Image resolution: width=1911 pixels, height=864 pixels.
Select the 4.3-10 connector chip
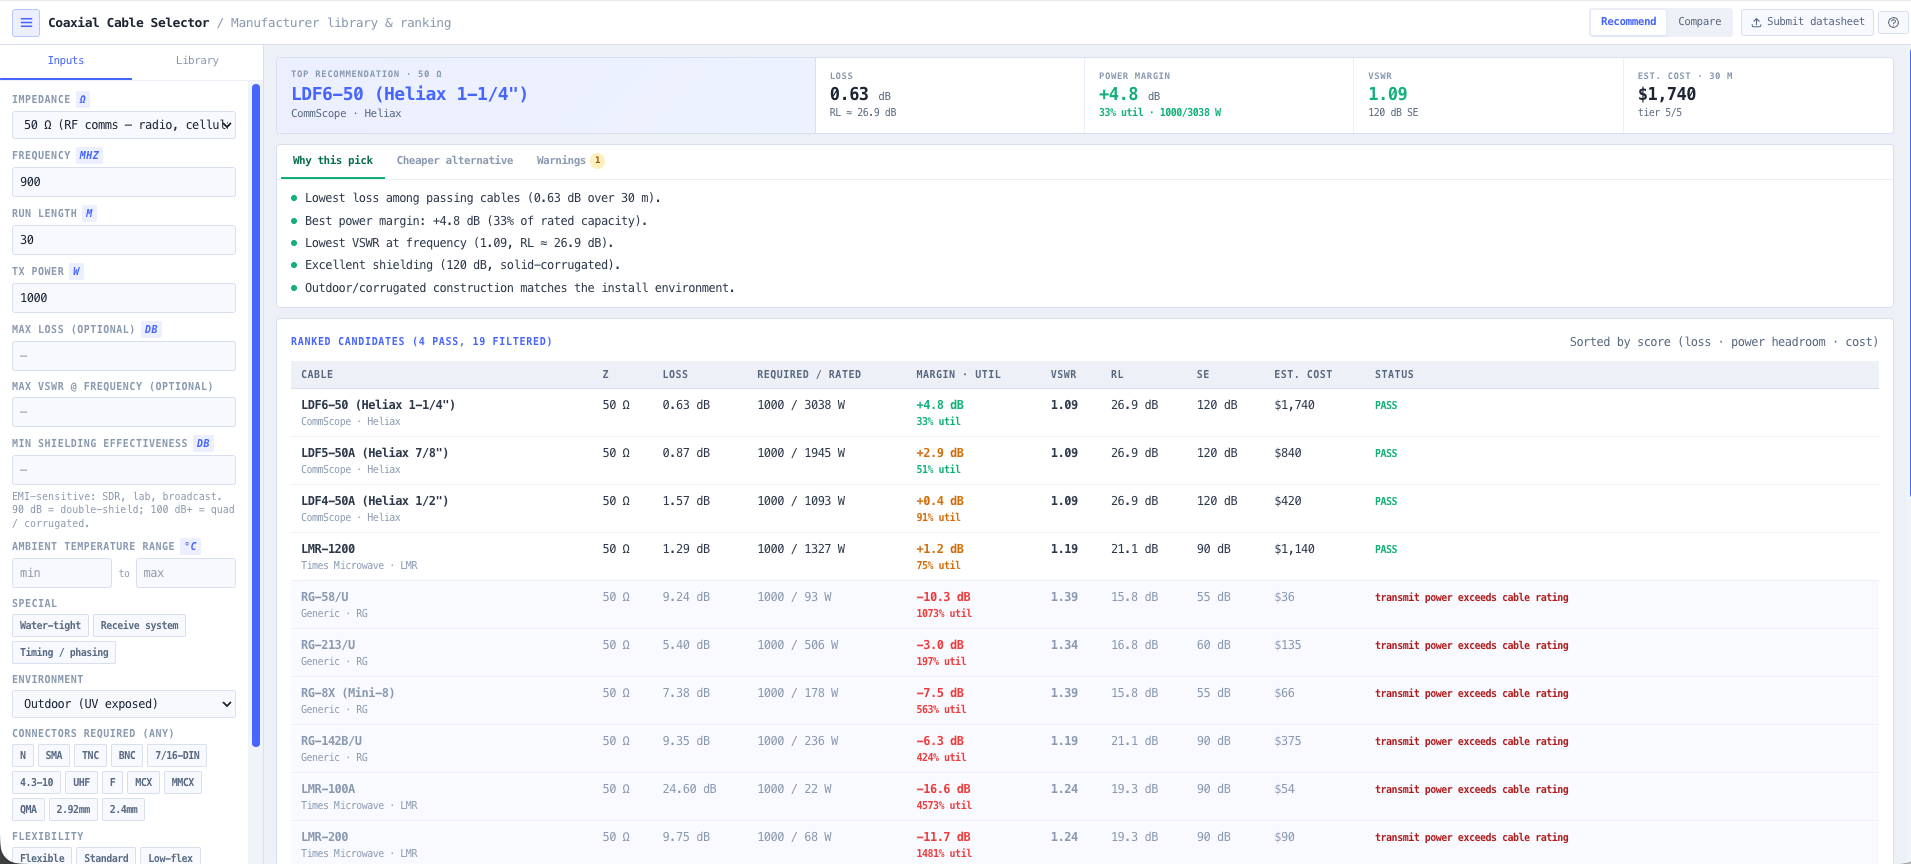pyautogui.click(x=37, y=783)
